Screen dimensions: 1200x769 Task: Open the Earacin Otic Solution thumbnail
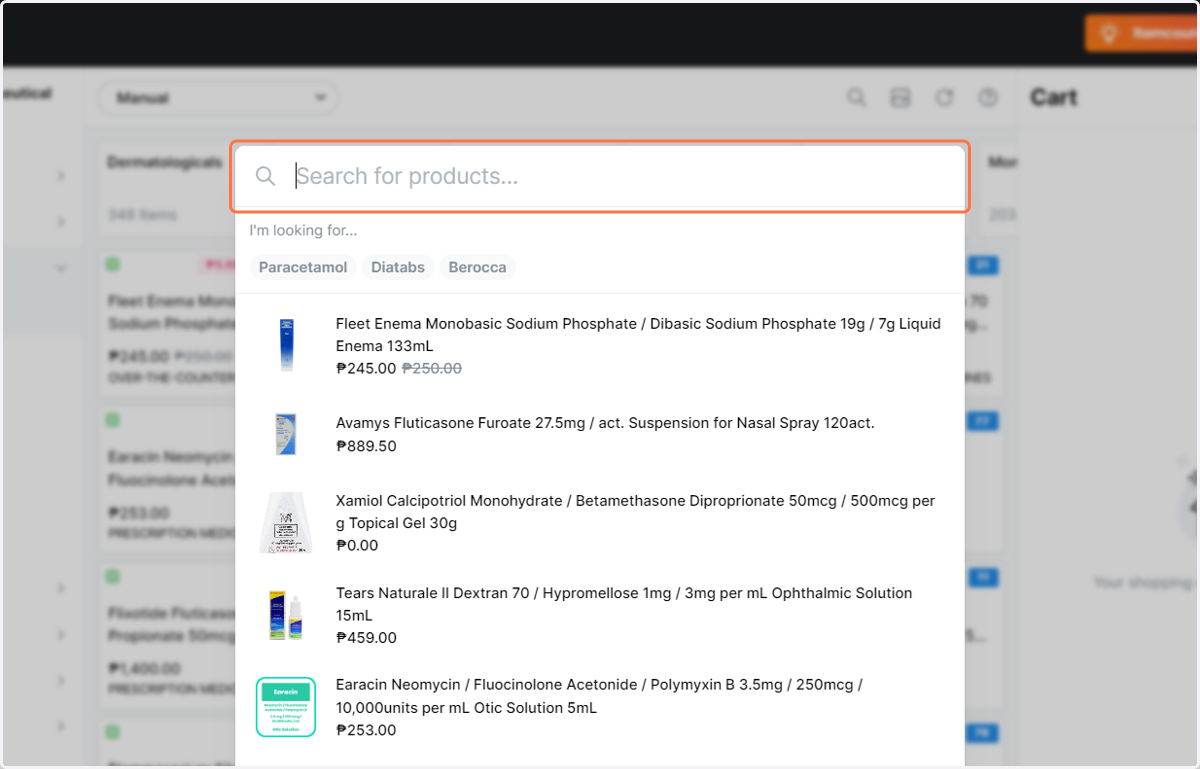click(286, 707)
